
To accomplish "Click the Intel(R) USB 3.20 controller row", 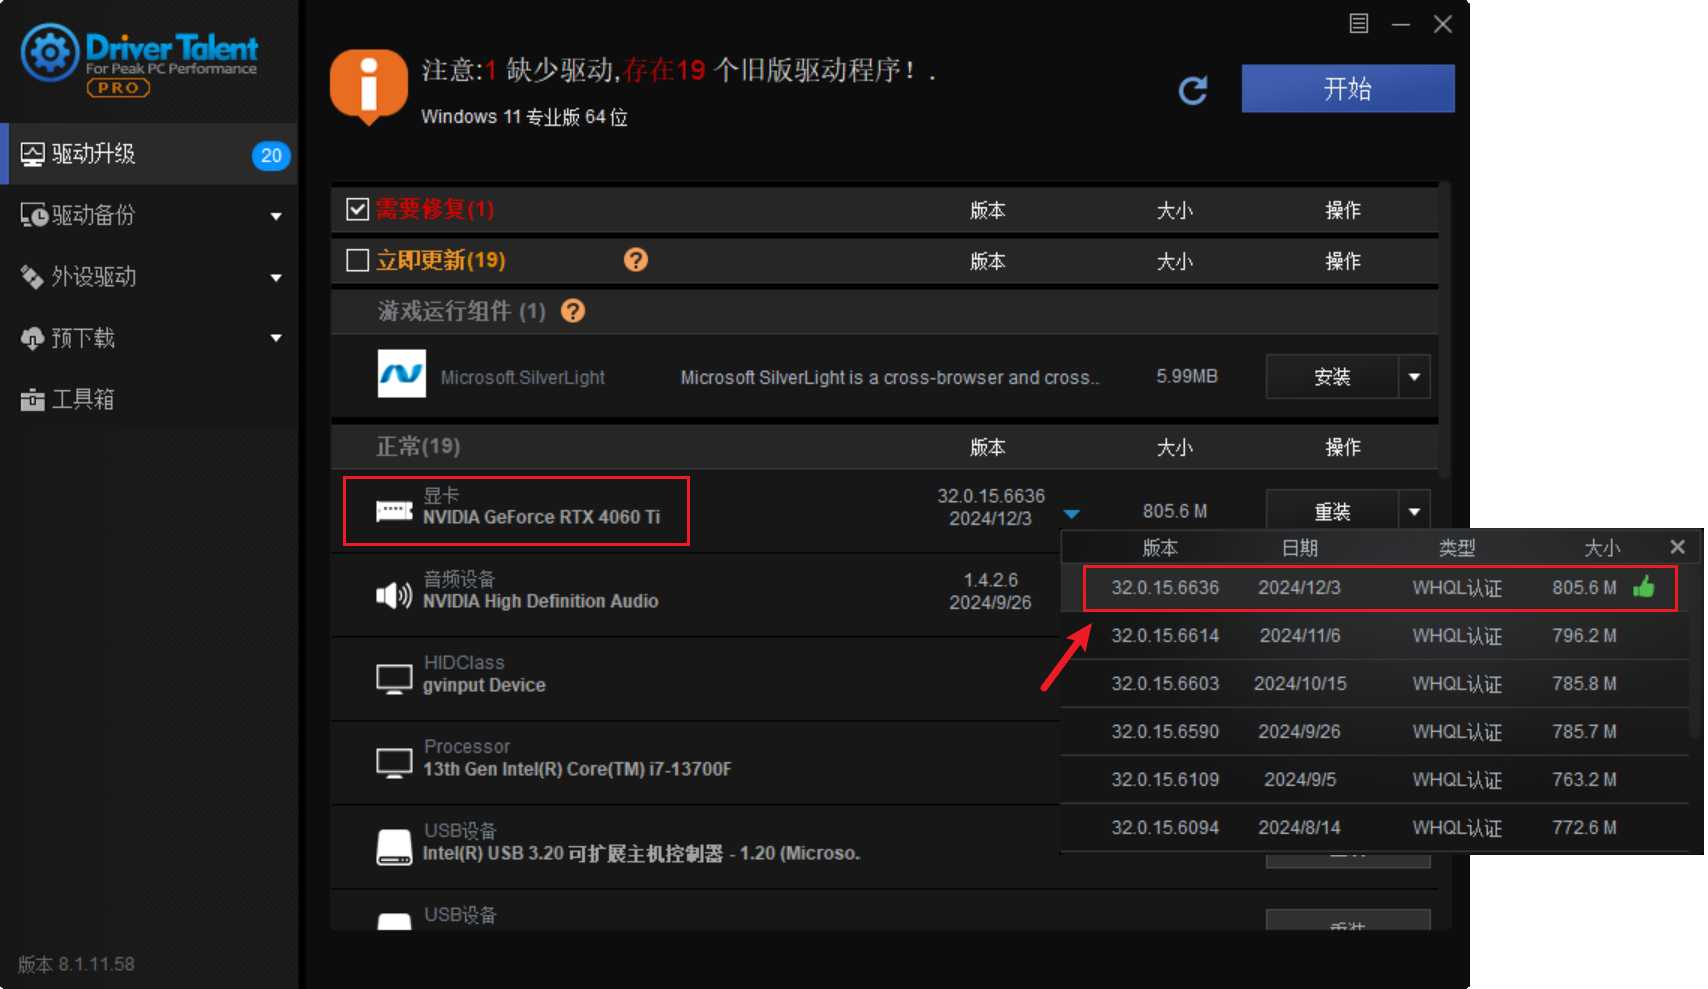I will click(x=697, y=847).
